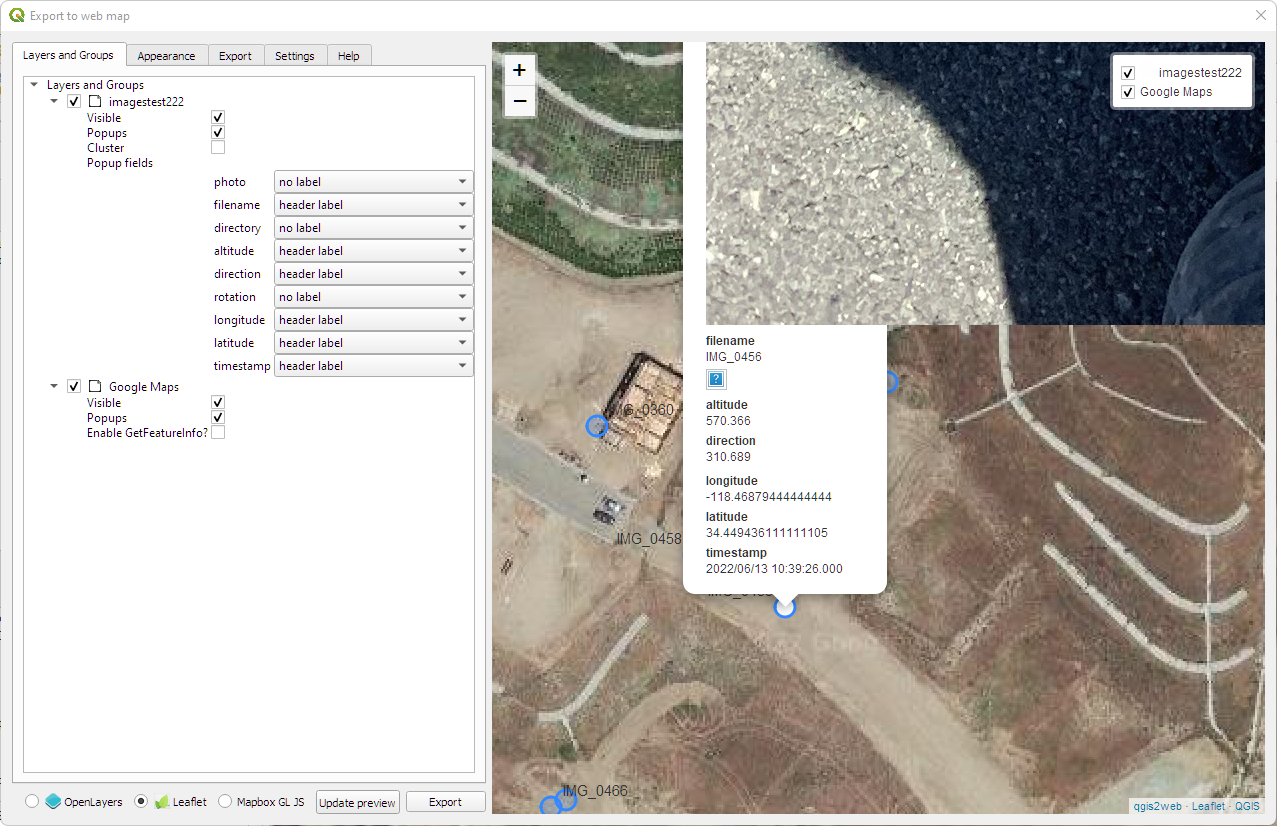The image size is (1277, 826).
Task: Click the blue marker beside IMG_0360
Action: (x=597, y=426)
